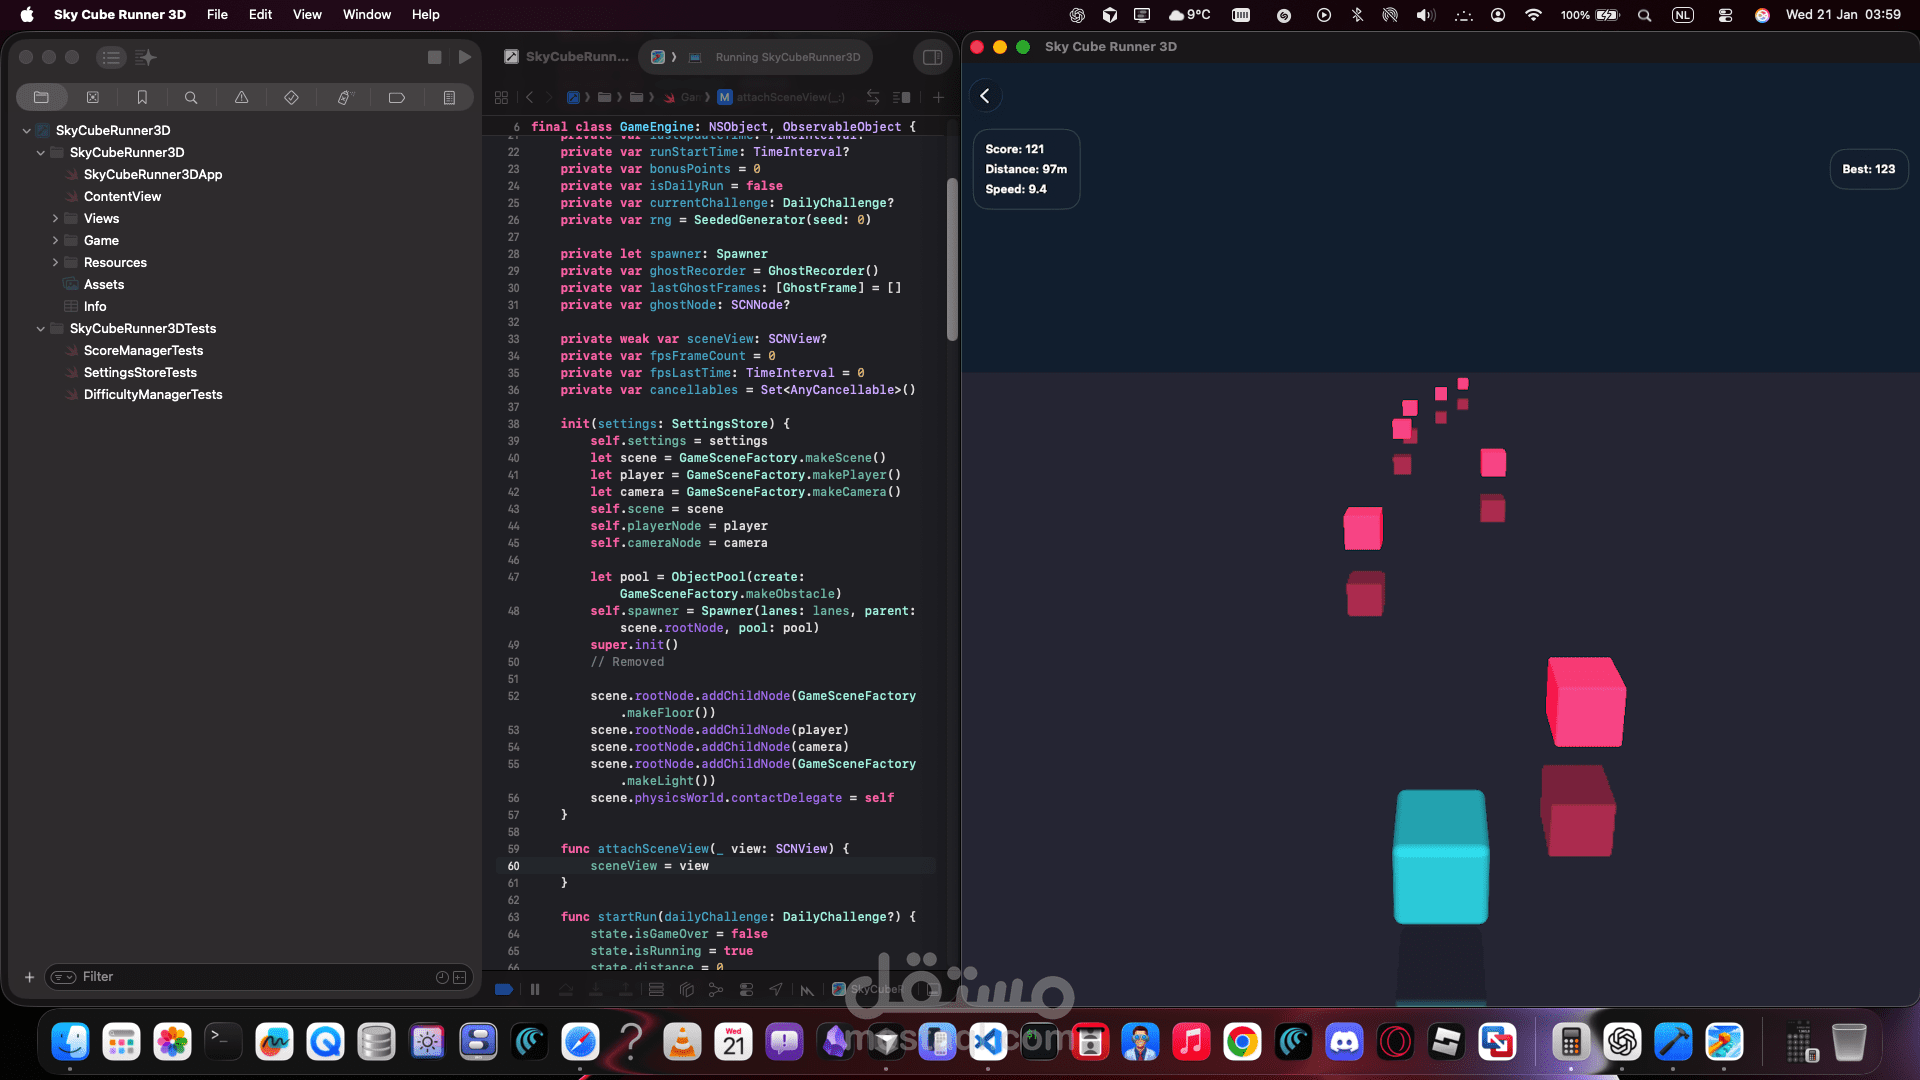1920x1080 pixels.
Task: Expand the Resources folder
Action: 55,262
